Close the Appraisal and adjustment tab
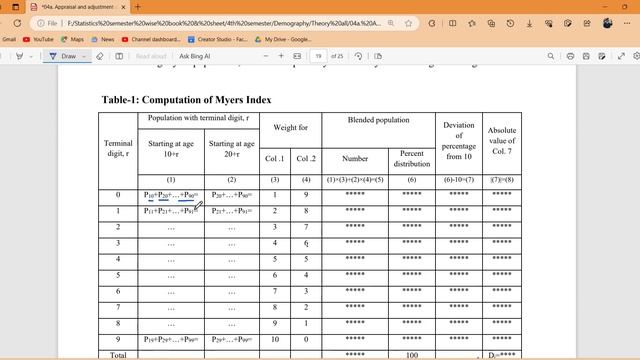 pos(123,7)
